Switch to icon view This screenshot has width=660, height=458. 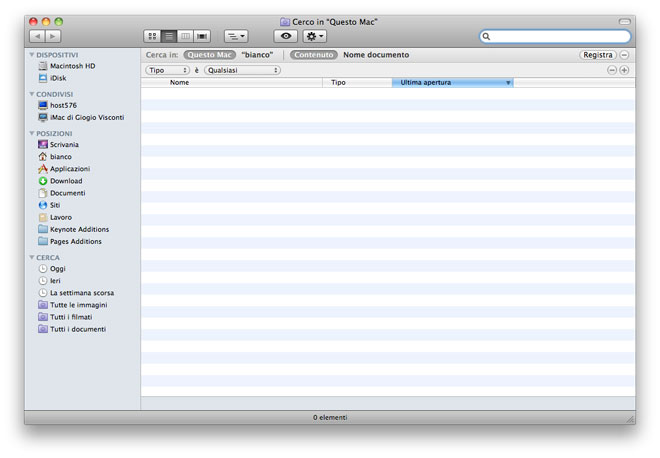[152, 36]
